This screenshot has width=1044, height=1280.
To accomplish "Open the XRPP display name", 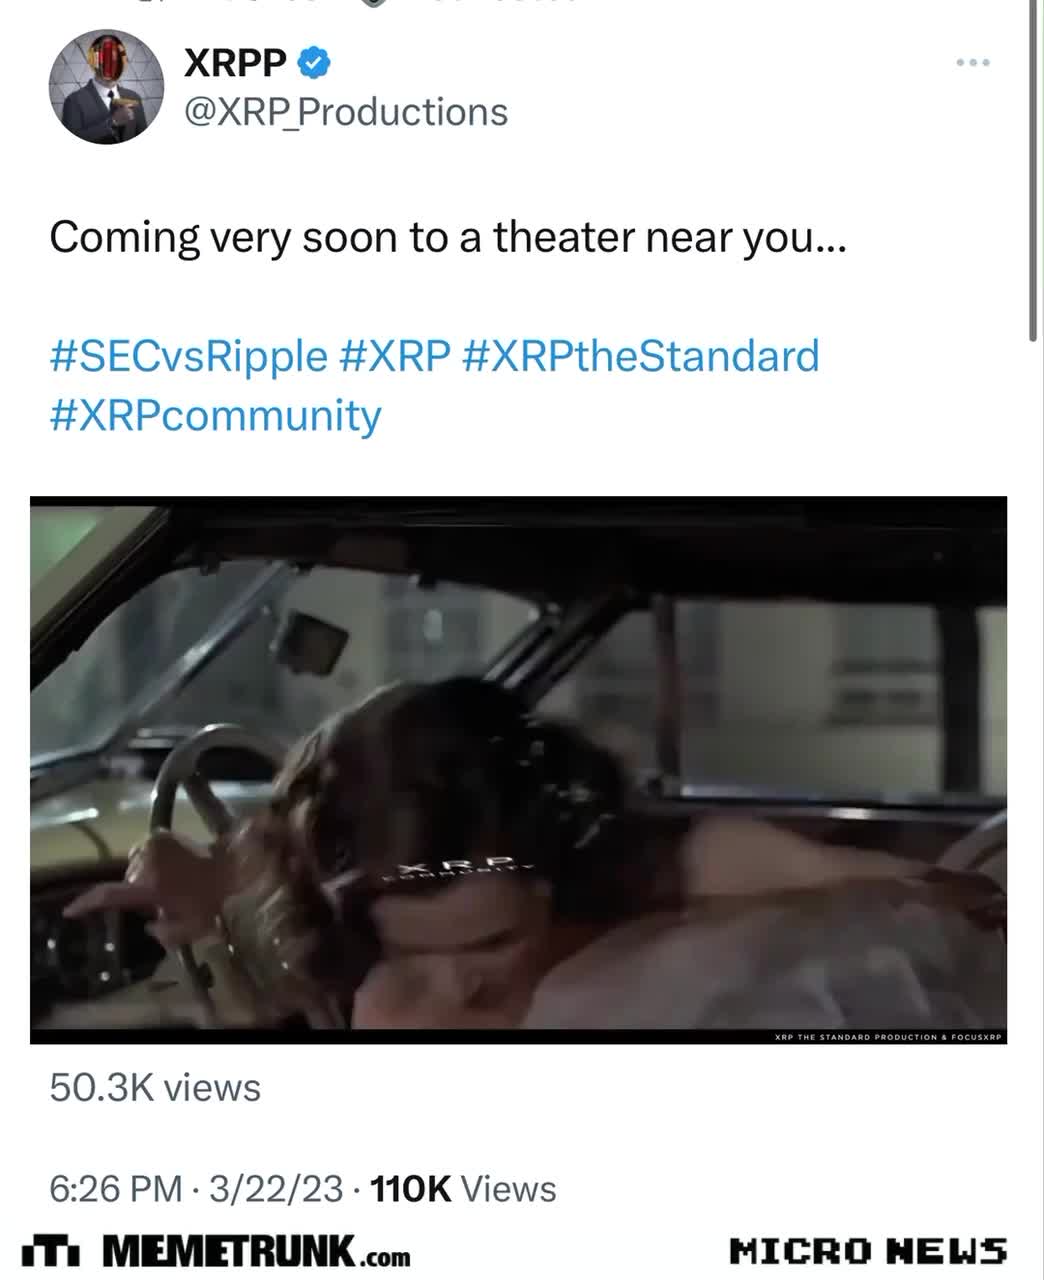I will (x=235, y=63).
